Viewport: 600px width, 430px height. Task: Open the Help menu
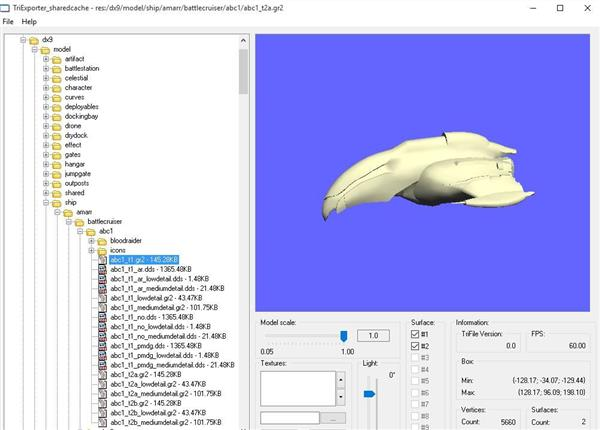(x=29, y=21)
